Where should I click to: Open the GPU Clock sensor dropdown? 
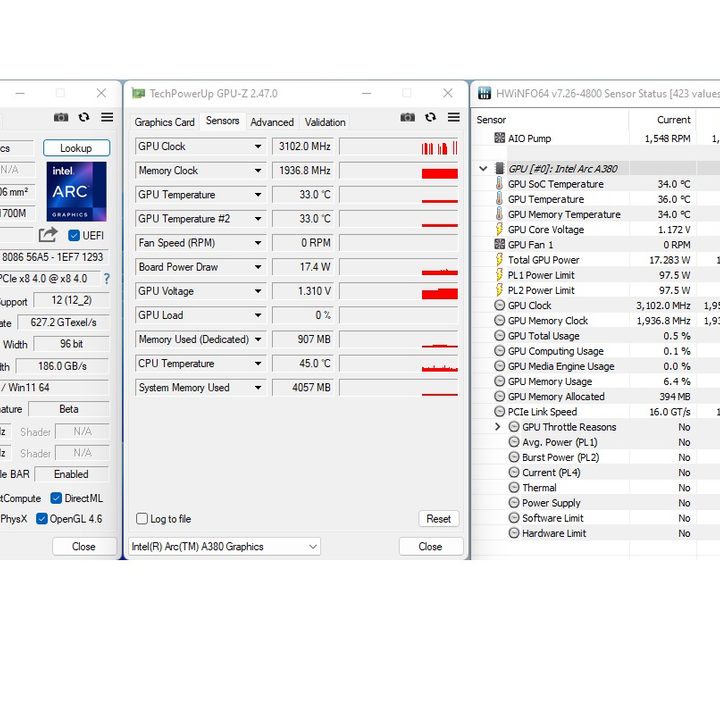tap(258, 146)
